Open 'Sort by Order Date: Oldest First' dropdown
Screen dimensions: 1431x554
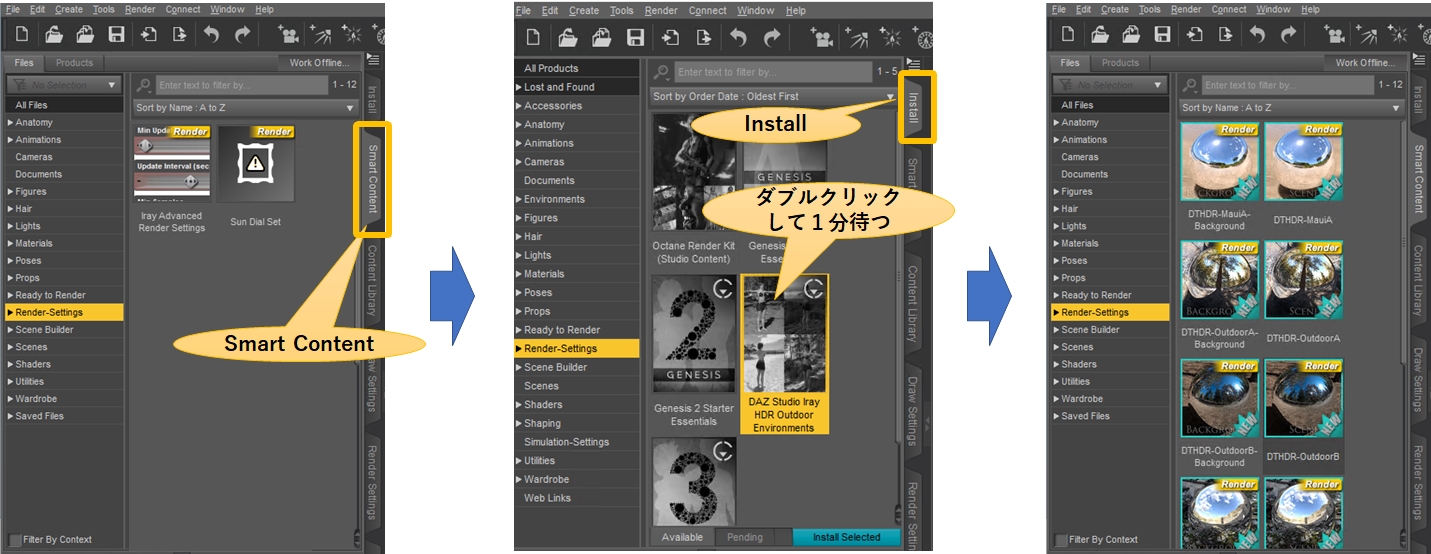(772, 96)
